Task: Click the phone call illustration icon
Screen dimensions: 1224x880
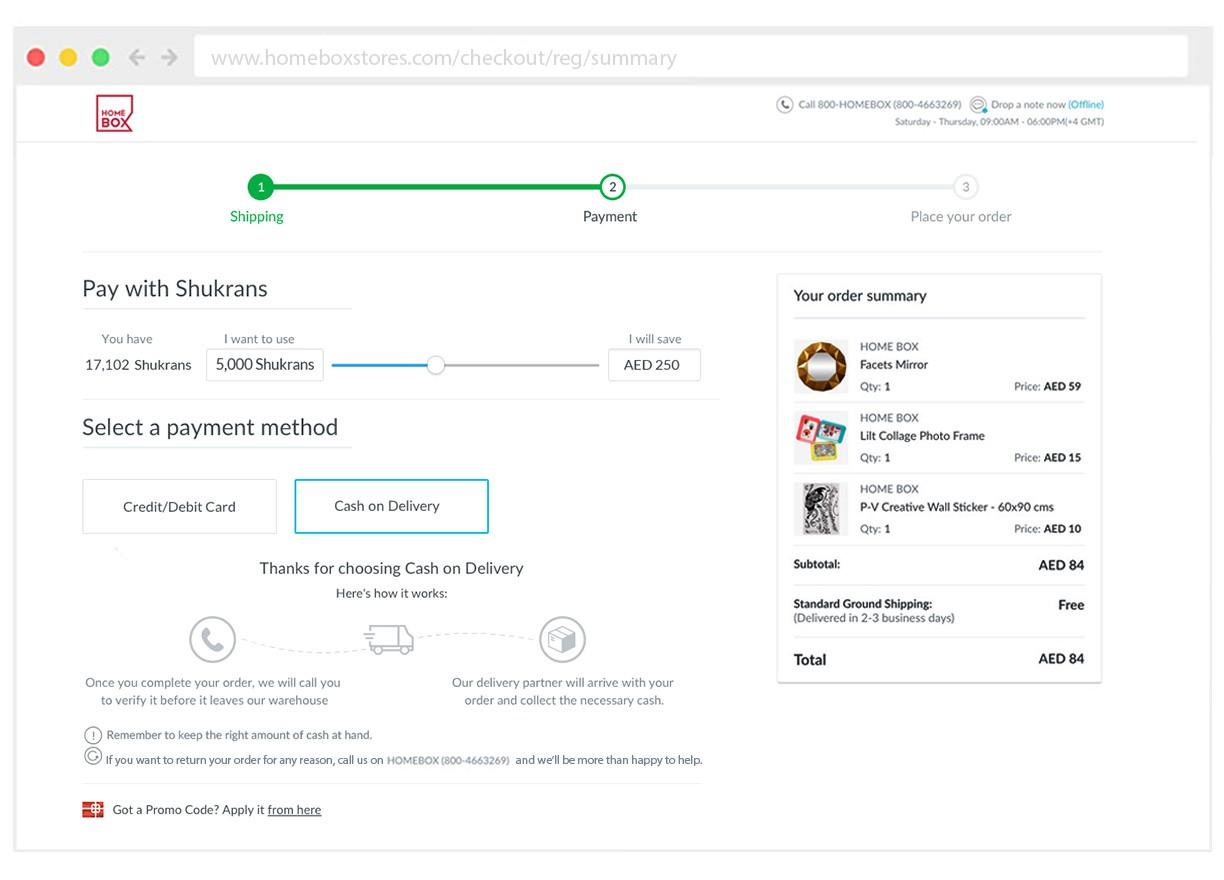Action: (x=212, y=639)
